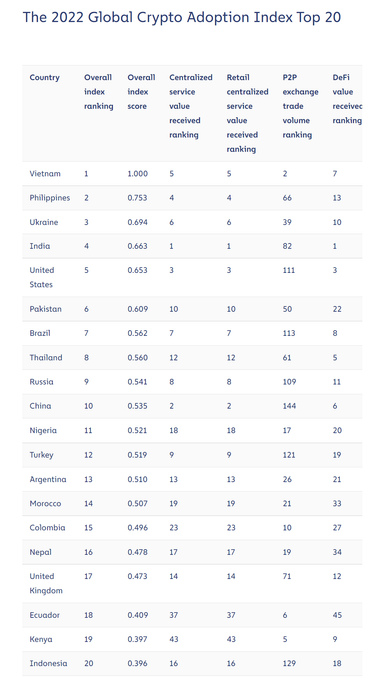Click Argentina's overall score 0.510
This screenshot has width=385, height=700.
click(137, 479)
